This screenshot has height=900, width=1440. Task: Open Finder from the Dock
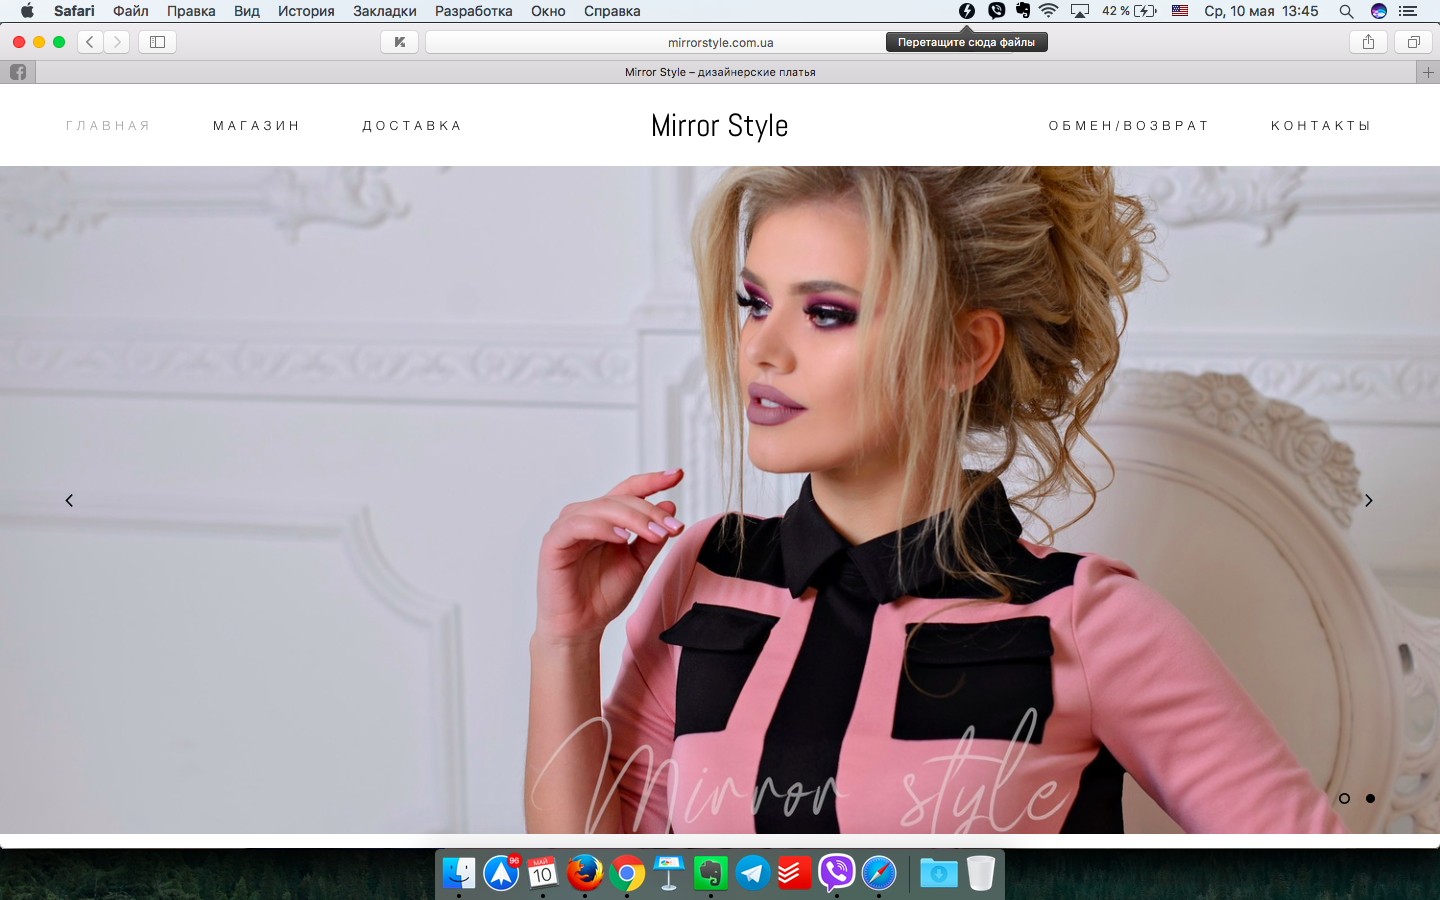(x=459, y=873)
